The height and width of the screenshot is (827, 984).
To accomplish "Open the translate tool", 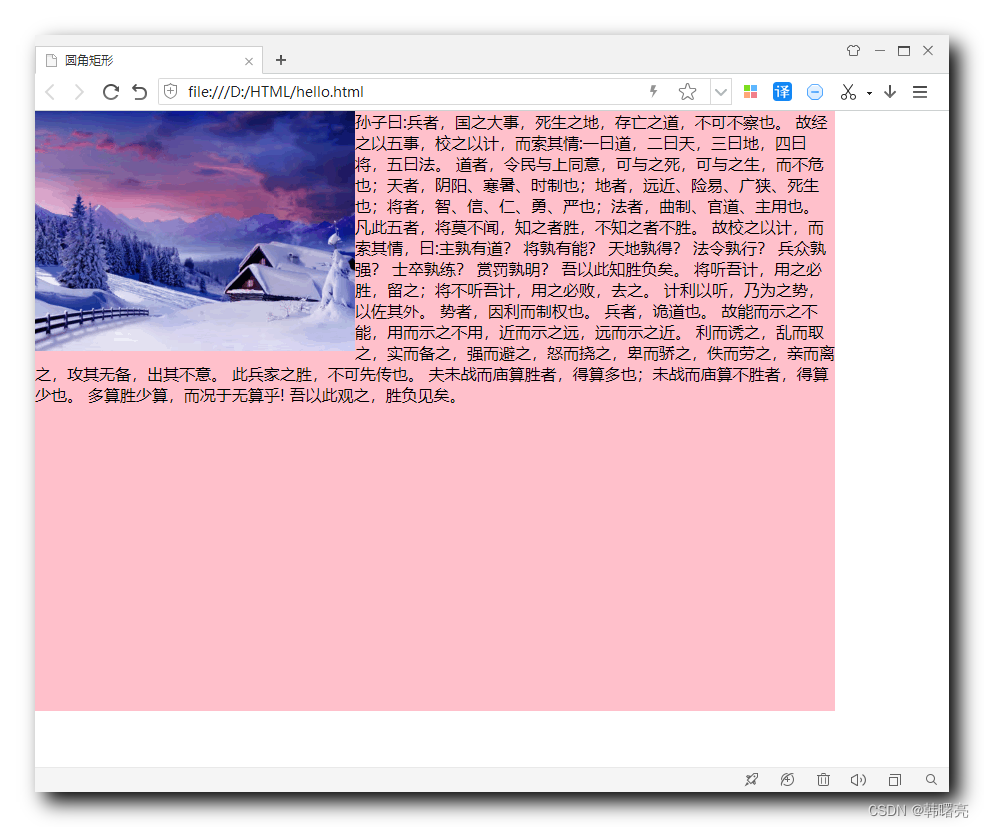I will tap(782, 91).
